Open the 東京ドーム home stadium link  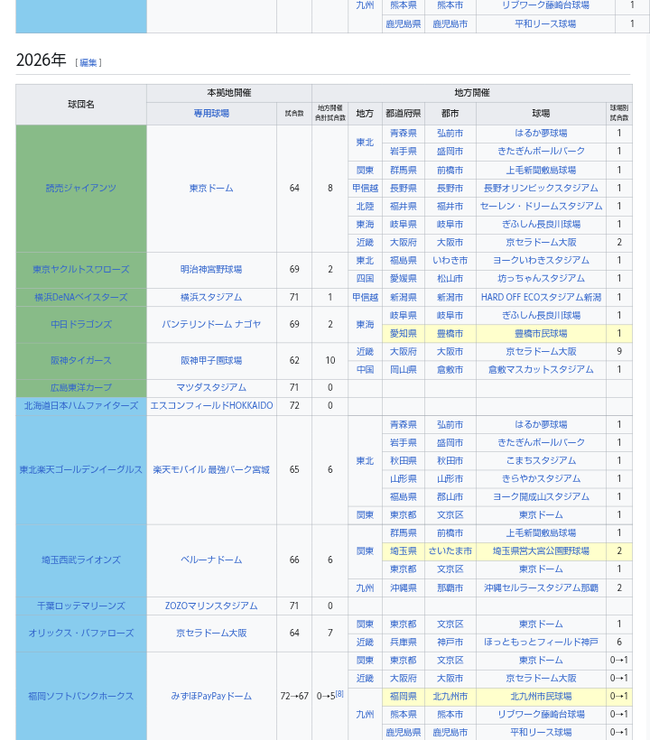[x=211, y=188]
